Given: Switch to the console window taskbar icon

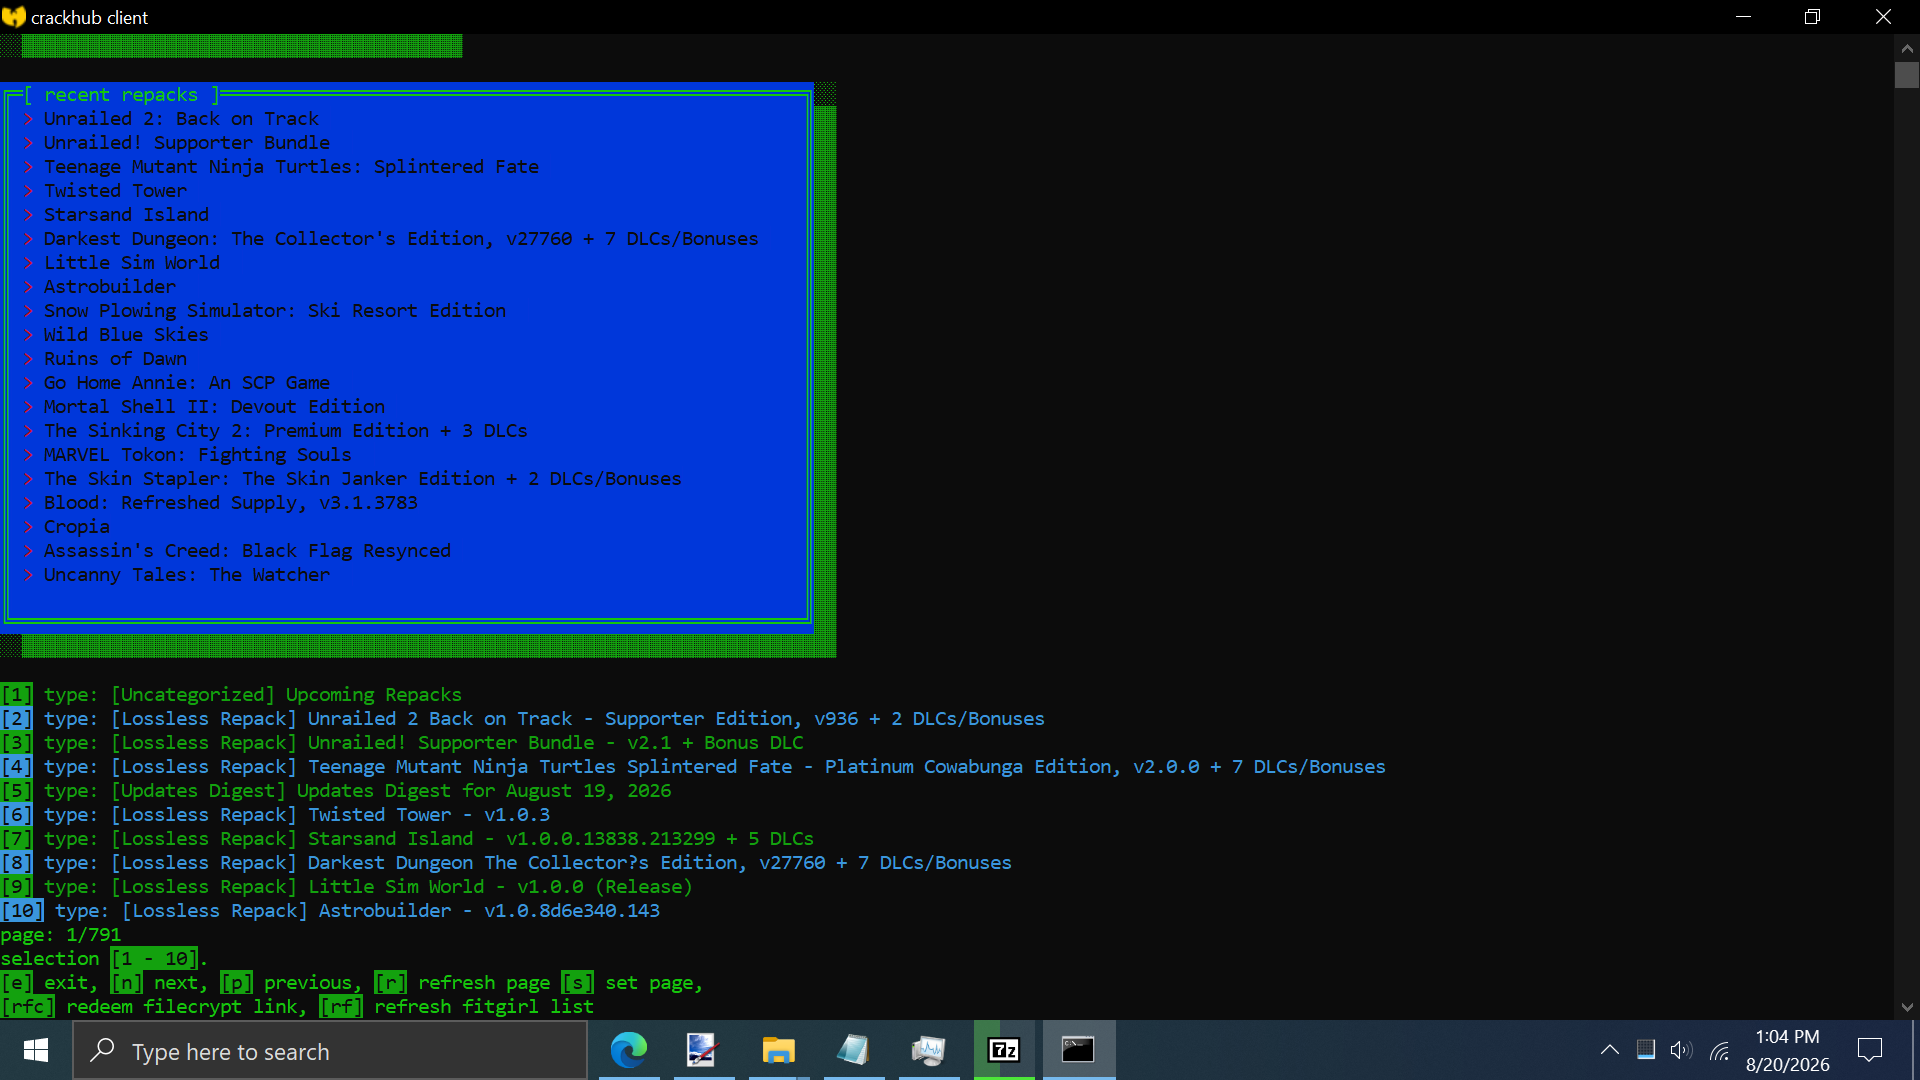Looking at the screenshot, I should click(x=1078, y=1050).
